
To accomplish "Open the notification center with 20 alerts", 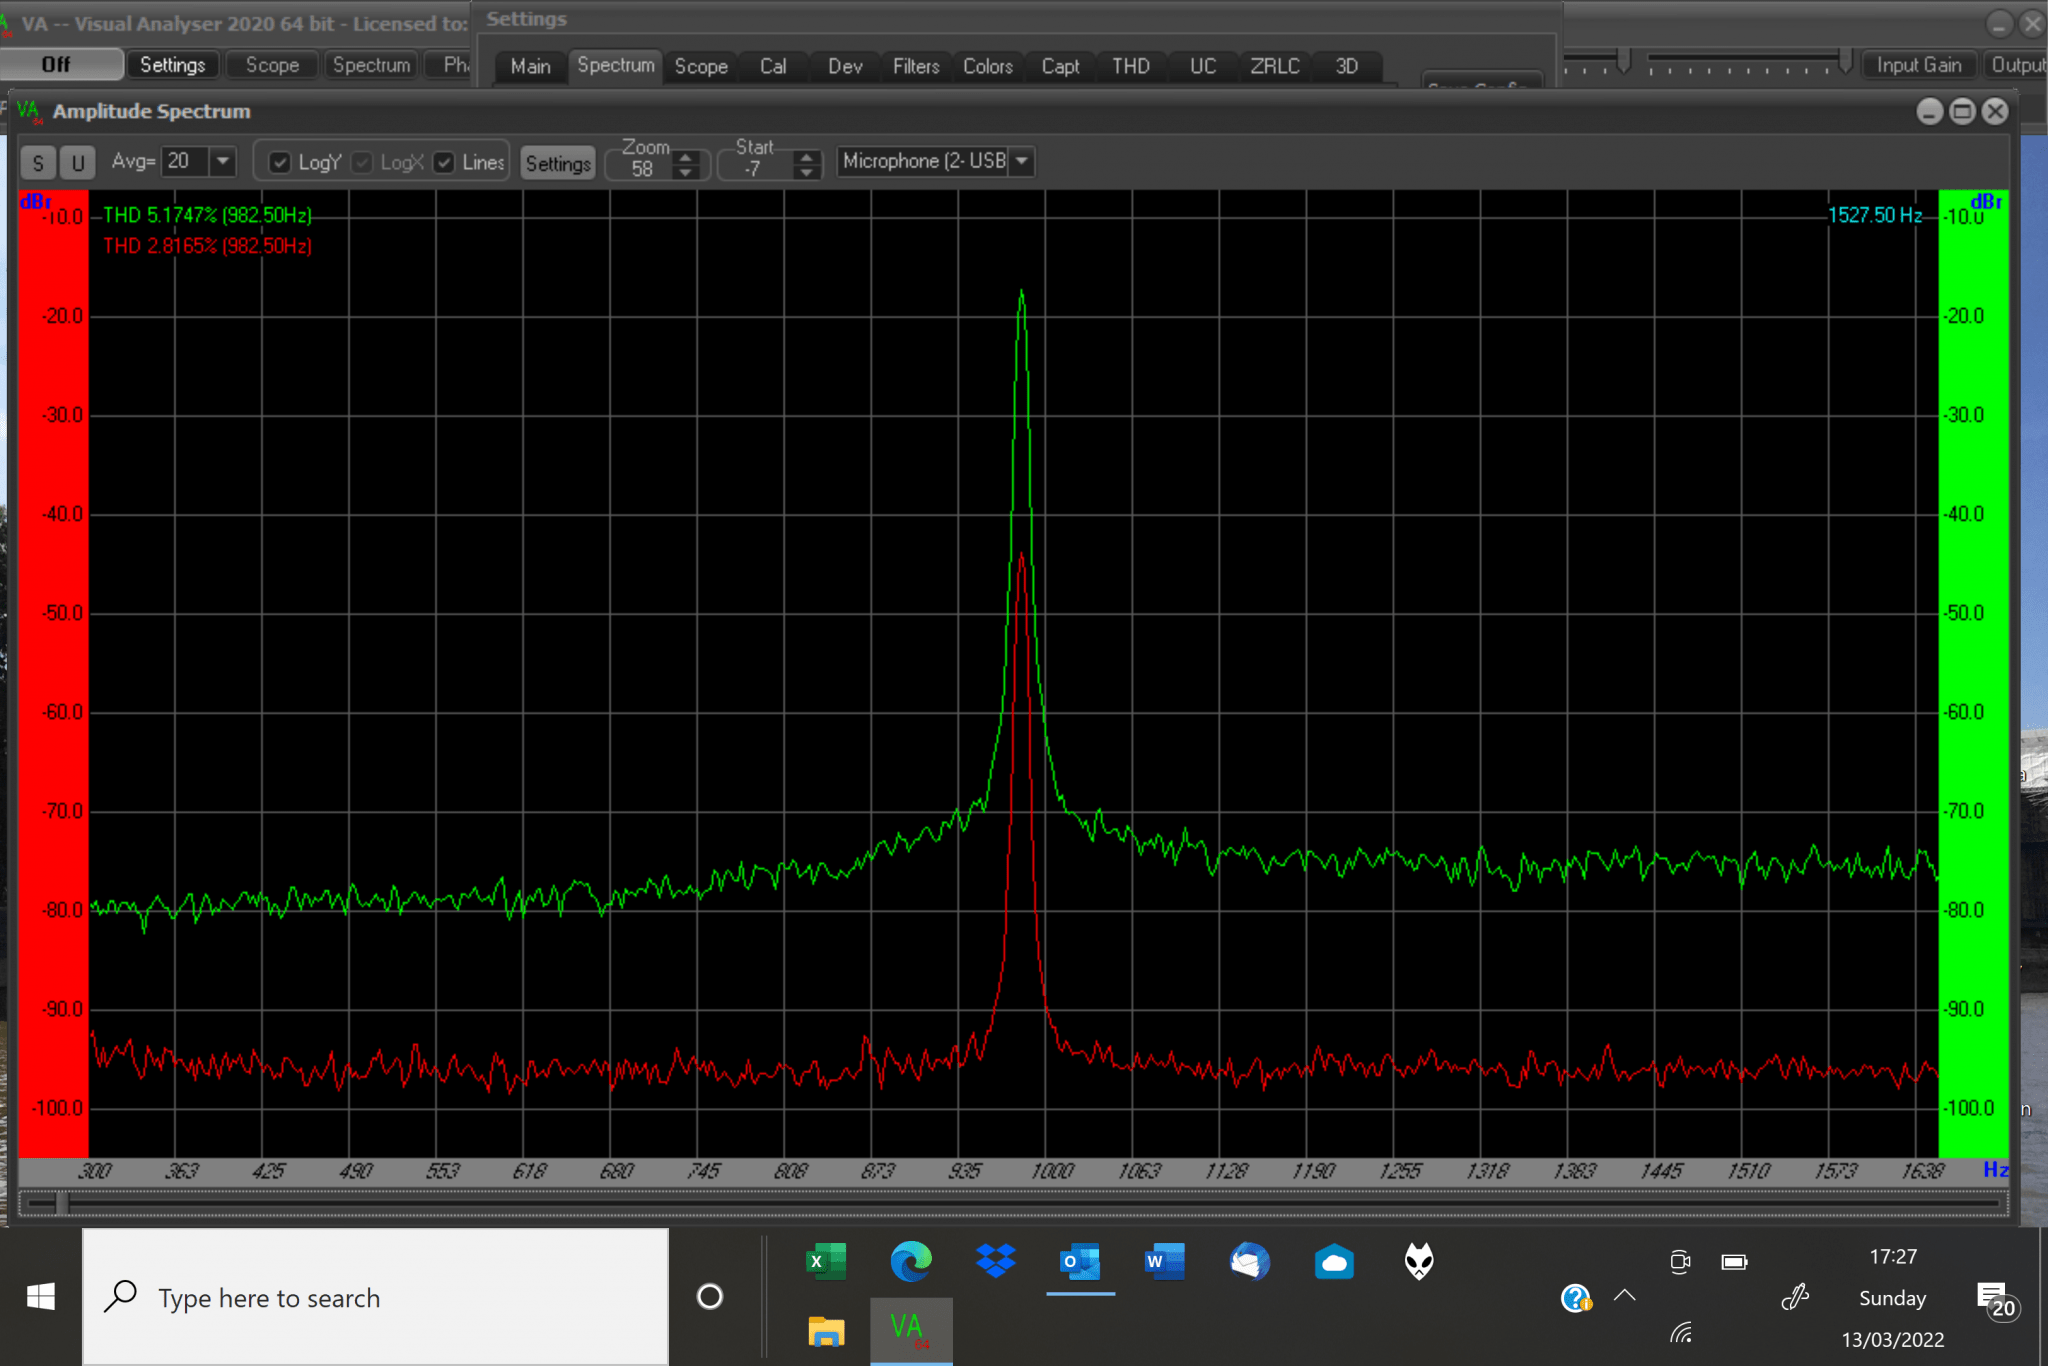I will [x=1997, y=1300].
